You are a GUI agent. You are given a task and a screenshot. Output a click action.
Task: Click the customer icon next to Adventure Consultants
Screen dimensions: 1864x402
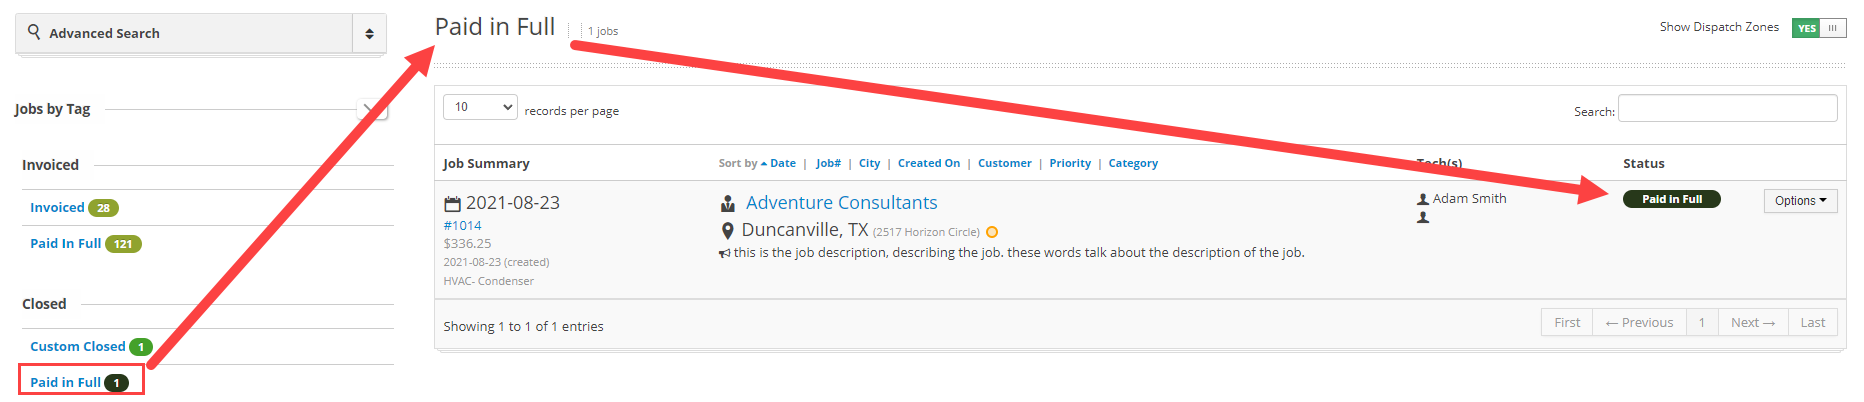click(x=727, y=204)
